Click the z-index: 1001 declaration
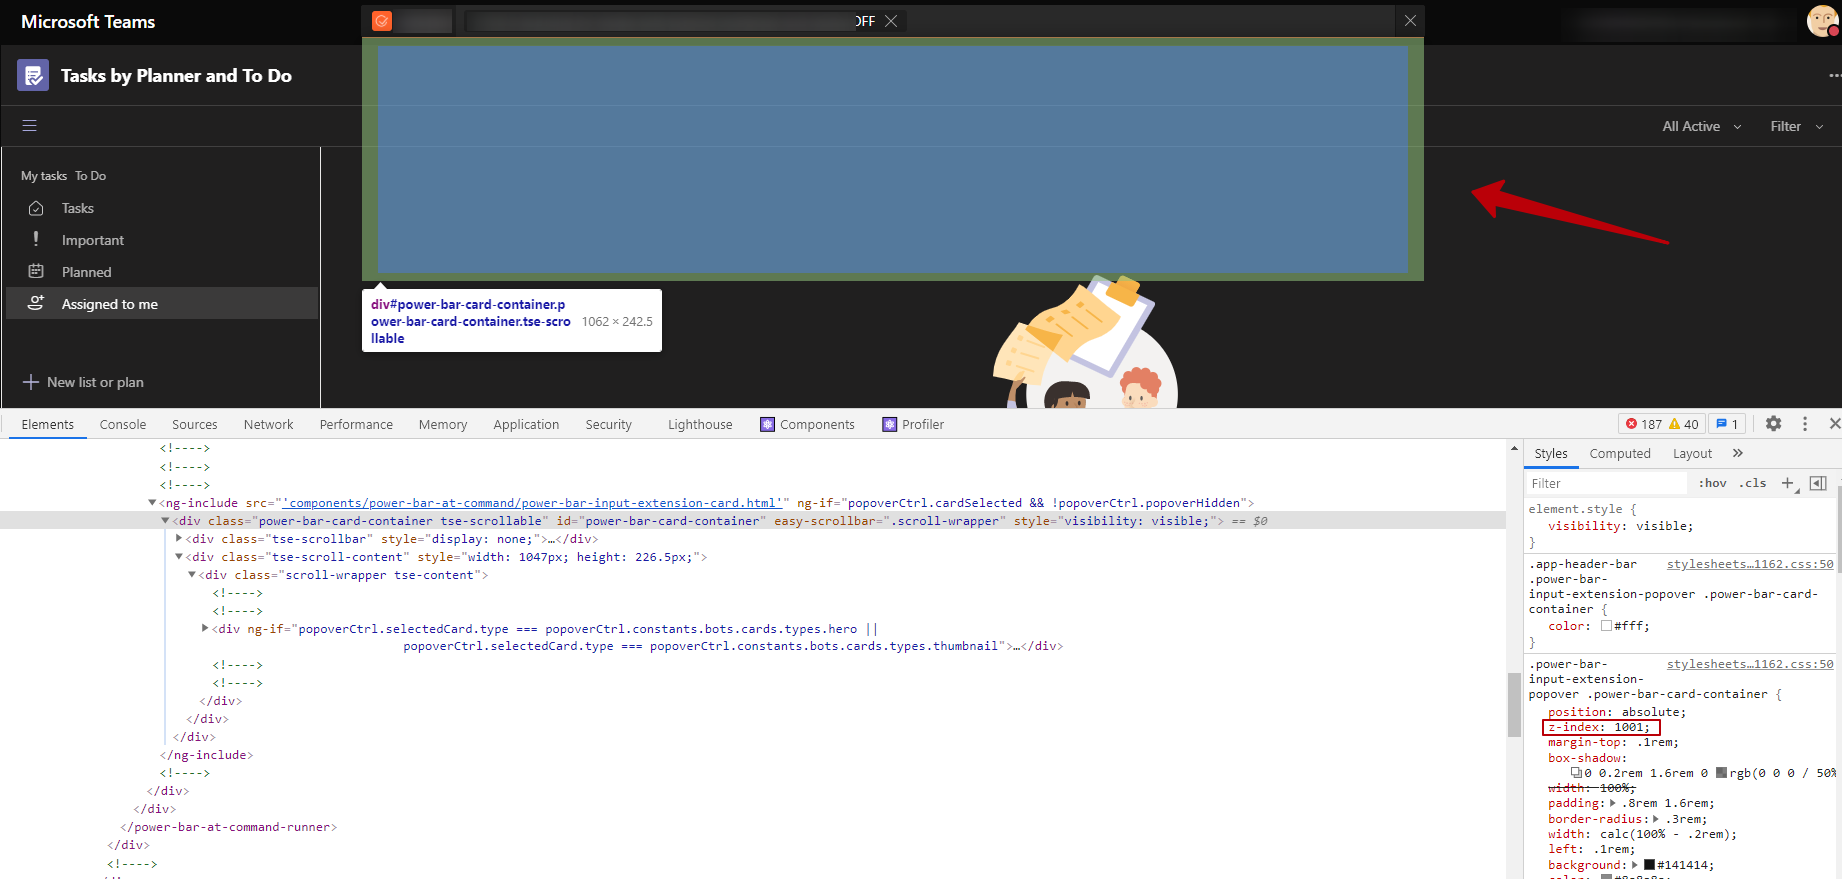This screenshot has height=879, width=1842. 1599,727
